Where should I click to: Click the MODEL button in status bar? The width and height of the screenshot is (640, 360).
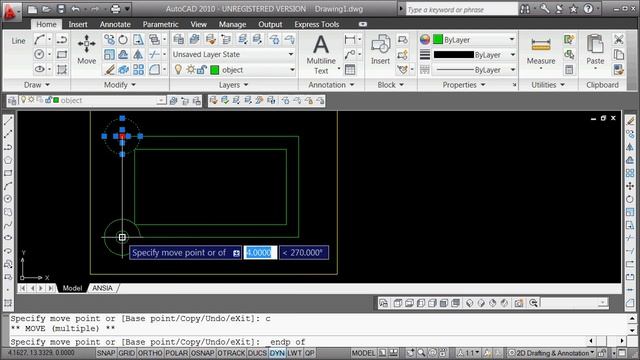[363, 353]
